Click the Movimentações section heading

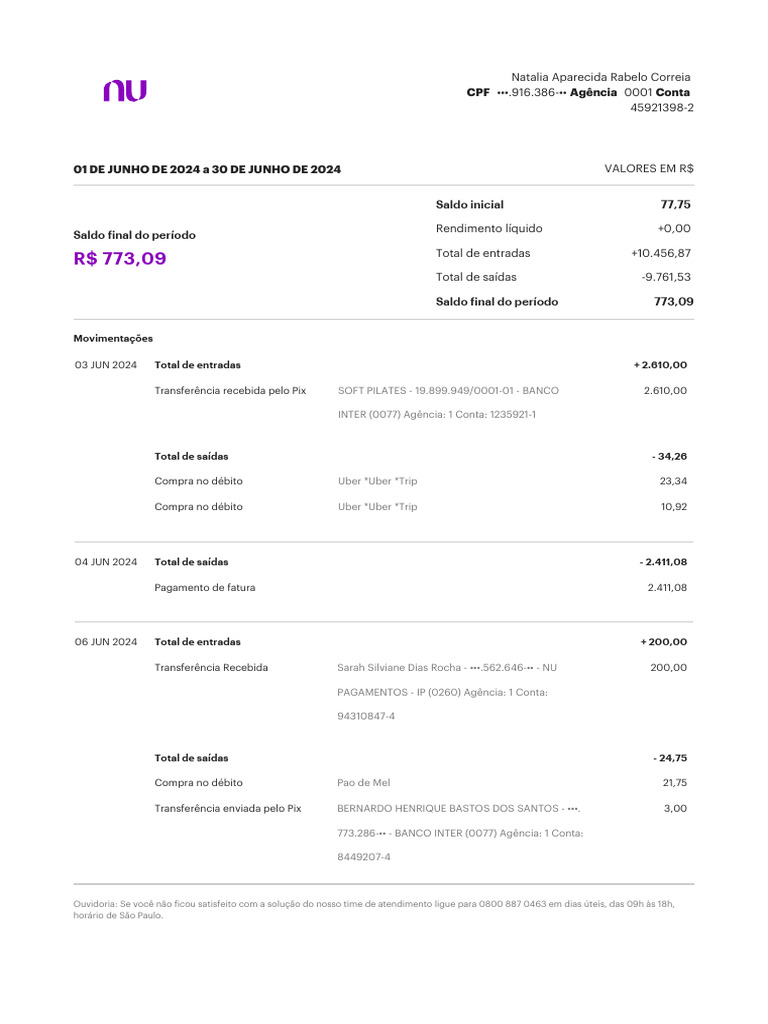[113, 339]
